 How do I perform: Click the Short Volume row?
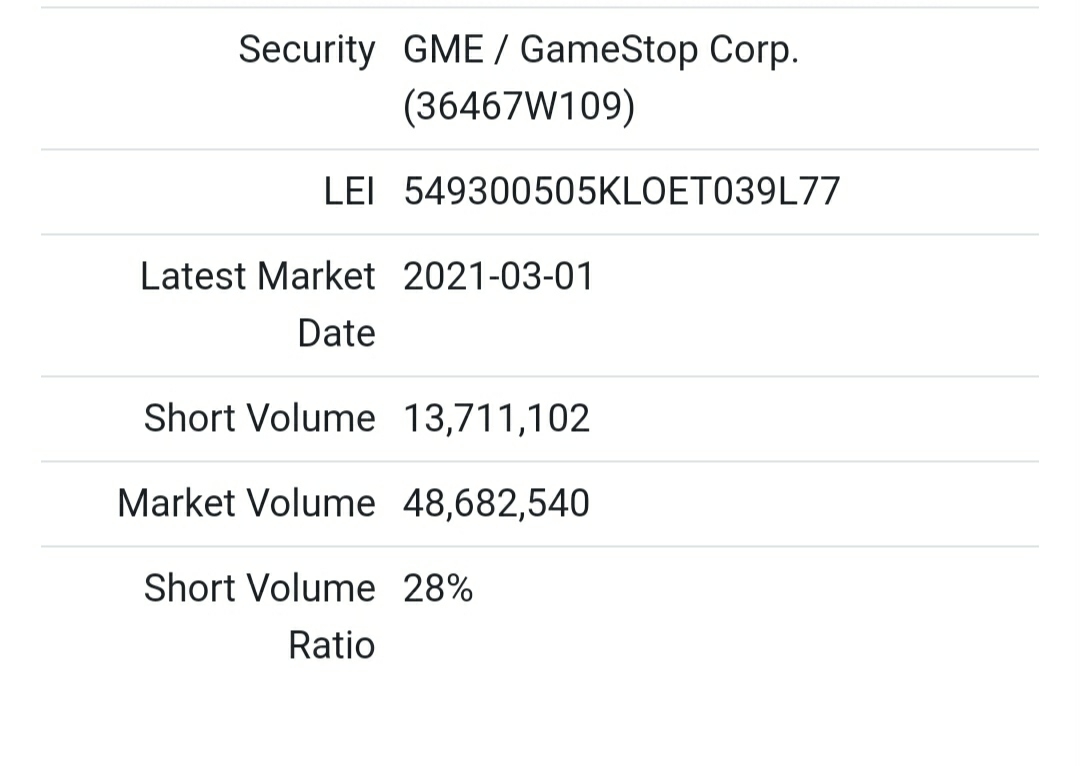pos(540,419)
